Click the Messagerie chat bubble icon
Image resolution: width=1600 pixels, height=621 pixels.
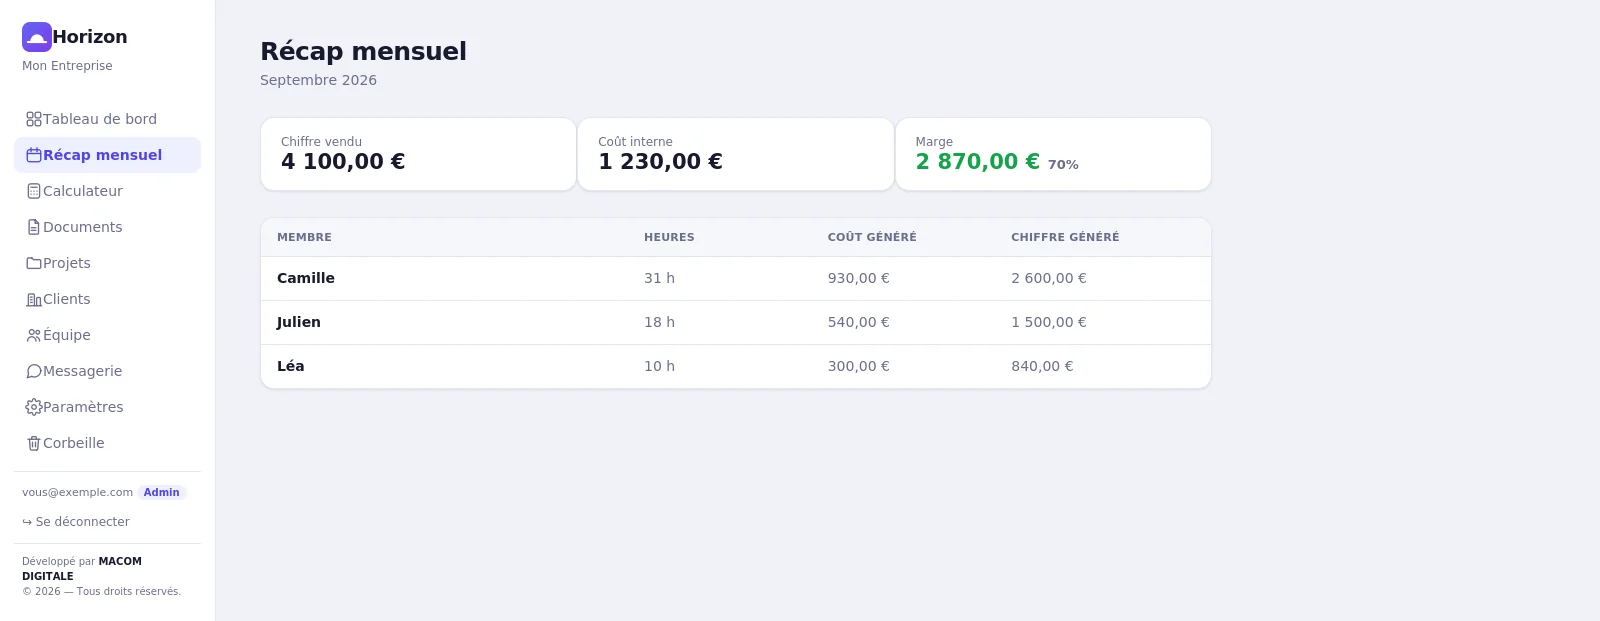(x=34, y=371)
